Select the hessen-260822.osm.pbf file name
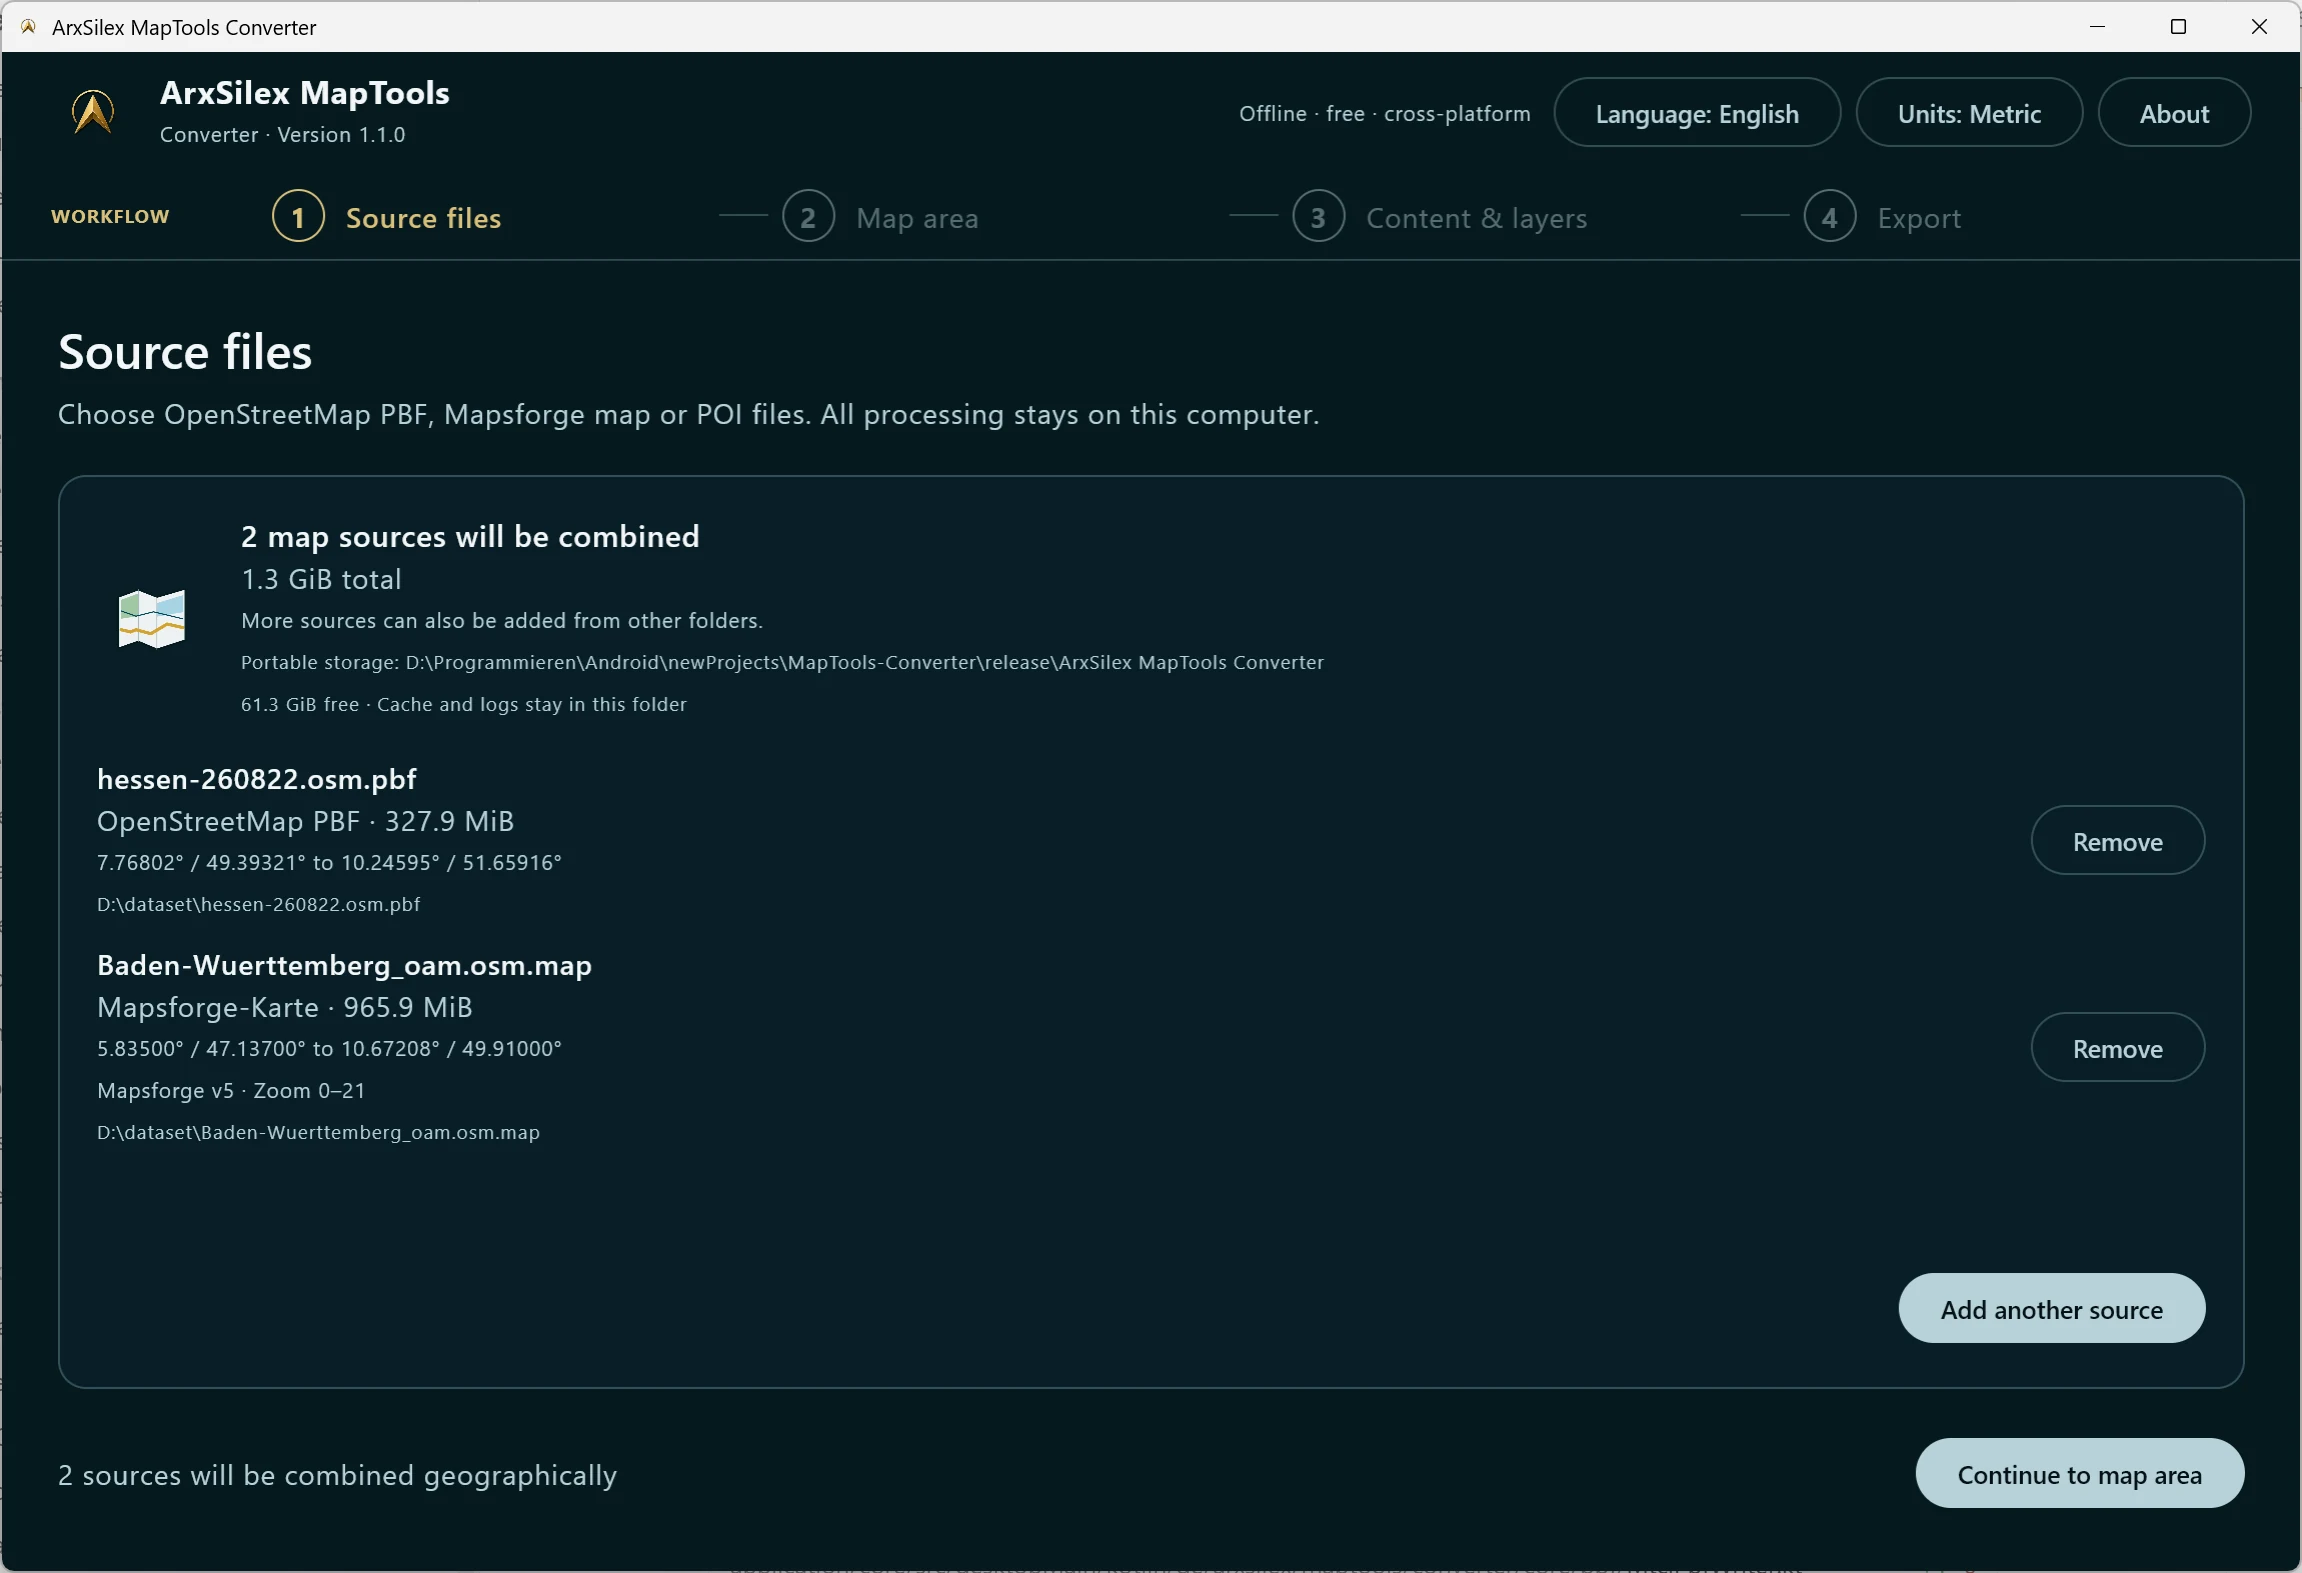The width and height of the screenshot is (2302, 1573). pyautogui.click(x=257, y=779)
